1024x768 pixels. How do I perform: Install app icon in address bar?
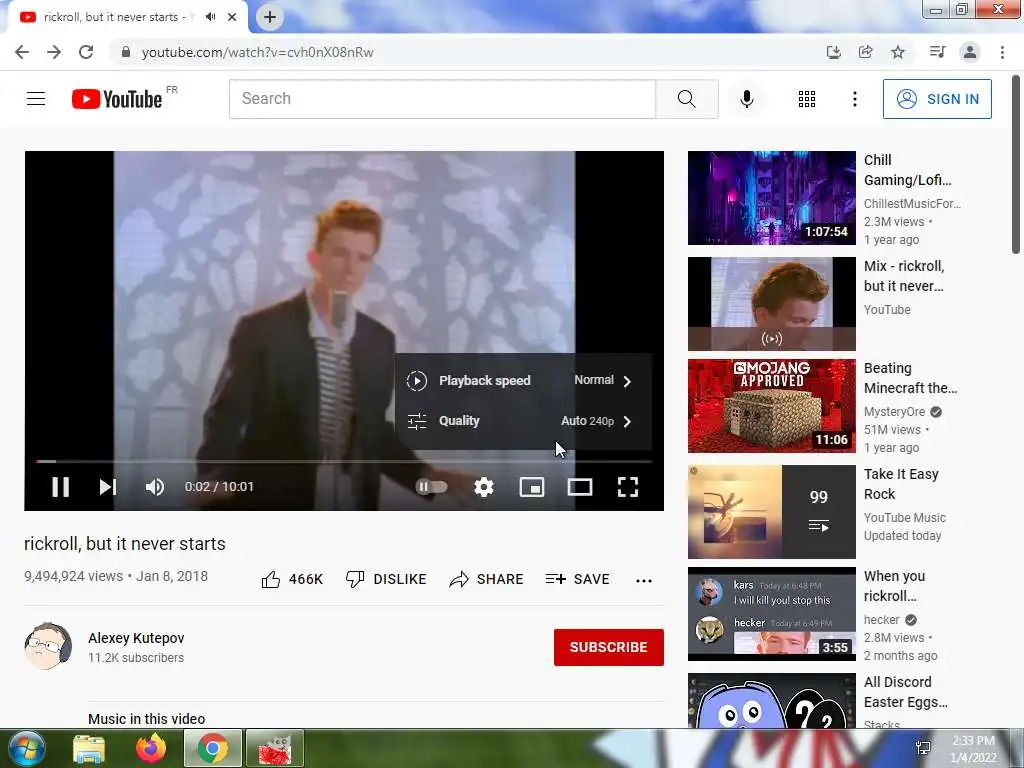(x=833, y=52)
